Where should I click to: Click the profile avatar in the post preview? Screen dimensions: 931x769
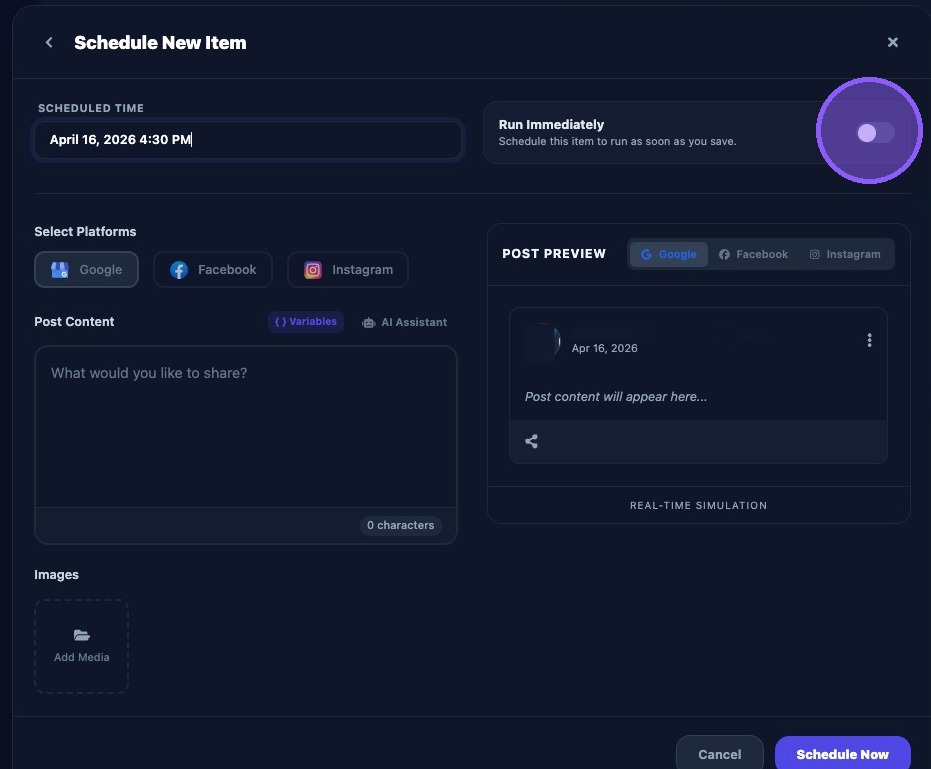[x=542, y=341]
